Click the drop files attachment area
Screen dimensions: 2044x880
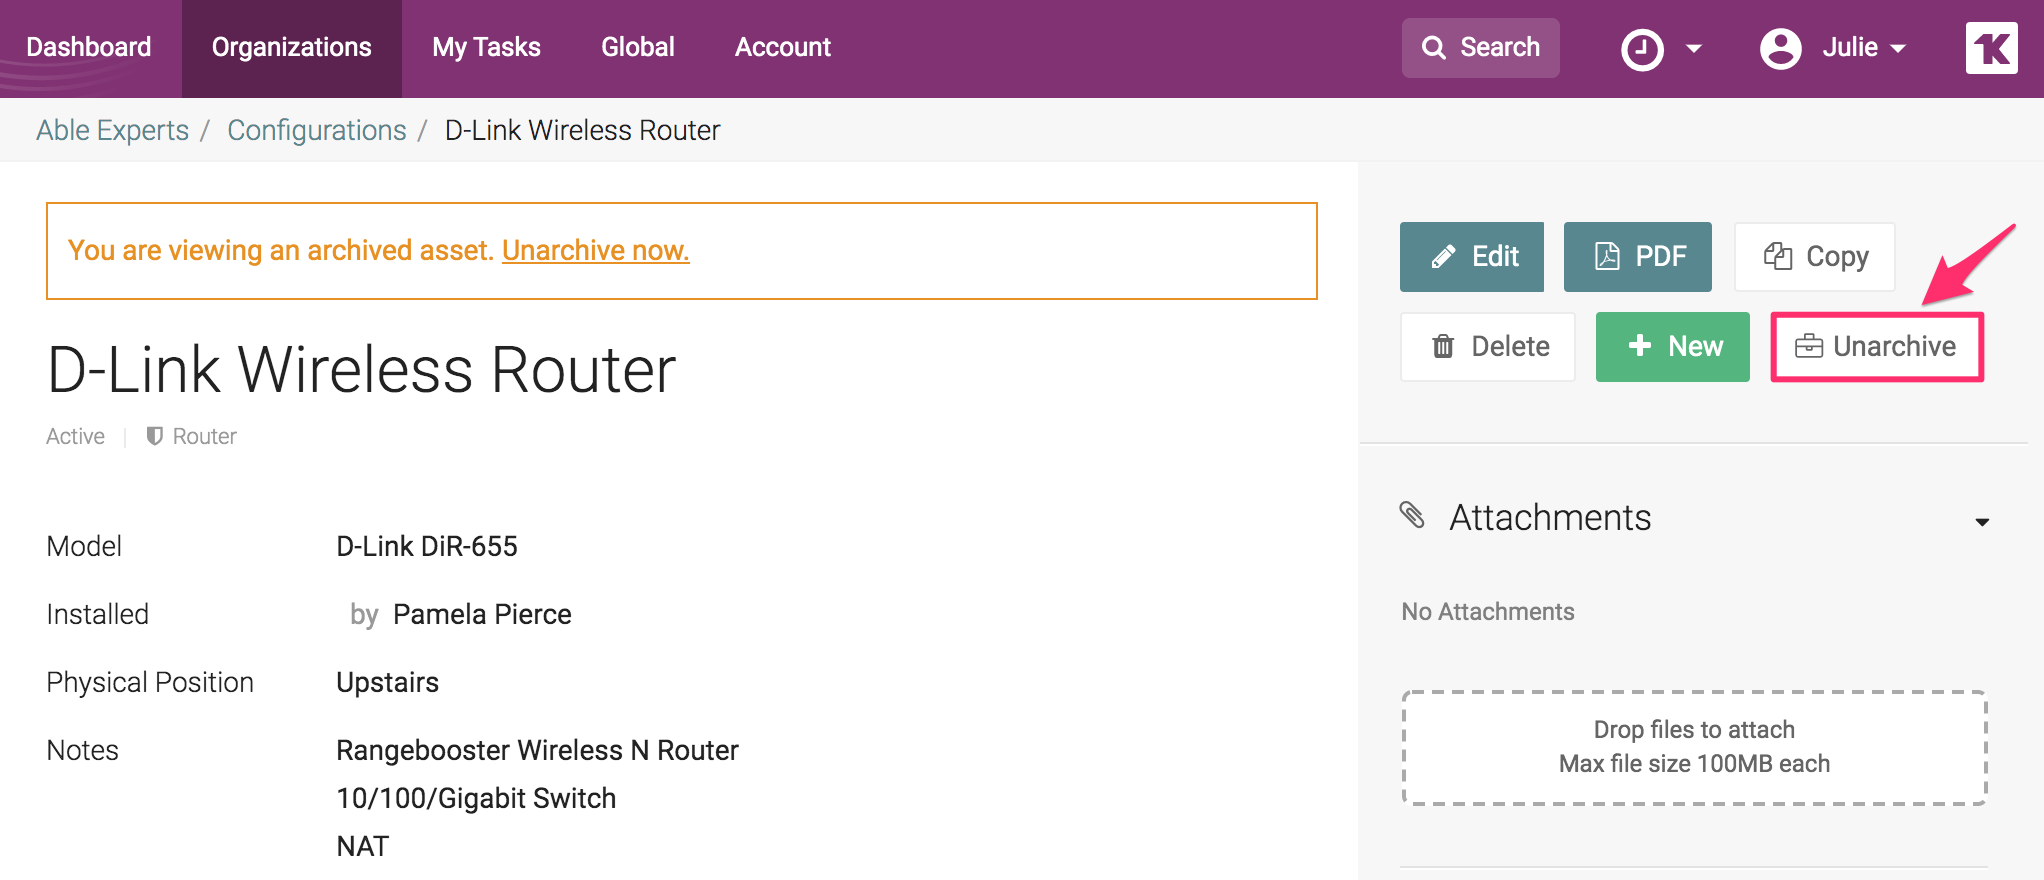(x=1694, y=747)
